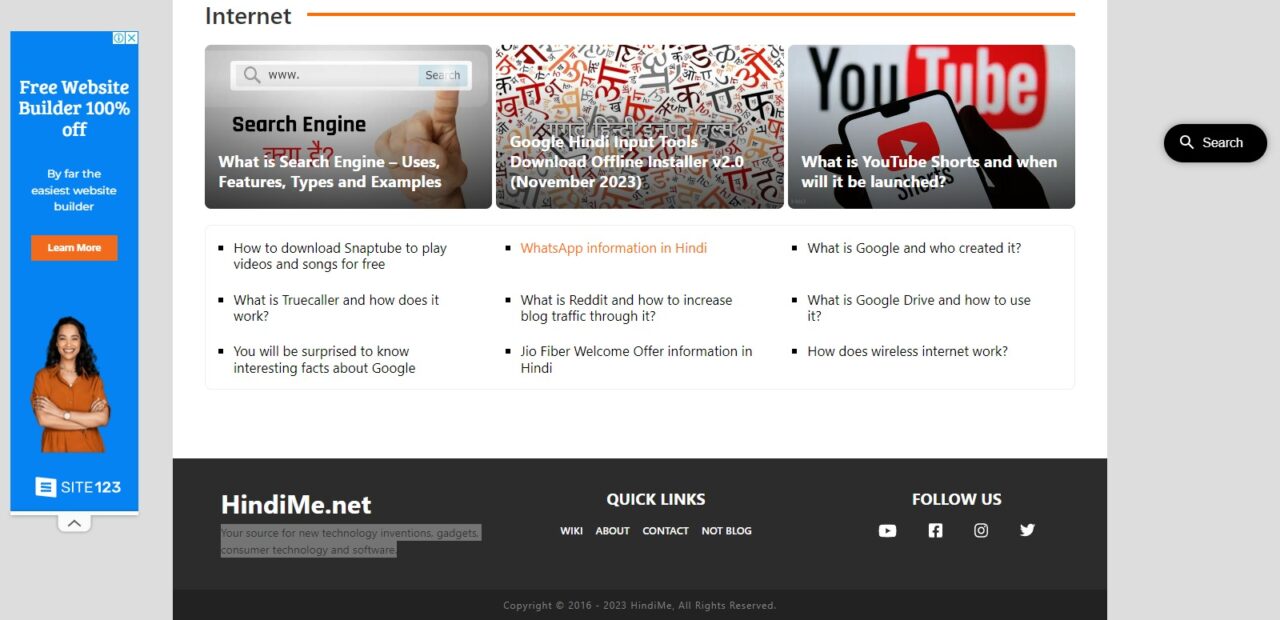Open 'interesting facts about Google' link
This screenshot has height=620, width=1280.
[x=324, y=359]
